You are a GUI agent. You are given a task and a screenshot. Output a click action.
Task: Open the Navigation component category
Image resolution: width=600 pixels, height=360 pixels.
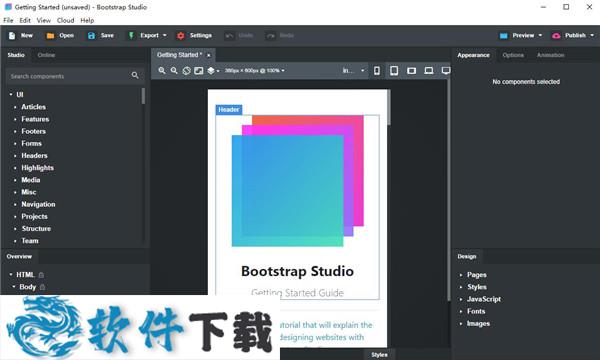pyautogui.click(x=38, y=204)
